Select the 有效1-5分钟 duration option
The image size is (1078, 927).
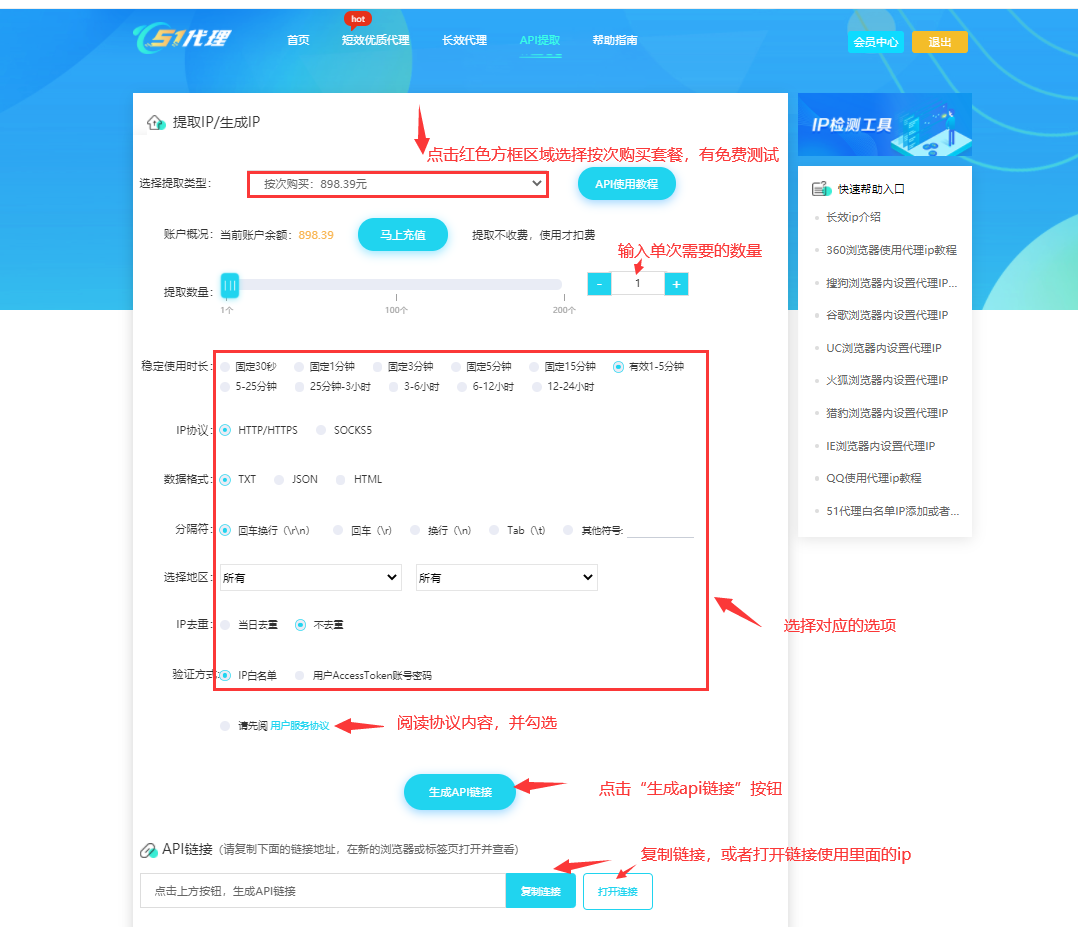point(618,367)
